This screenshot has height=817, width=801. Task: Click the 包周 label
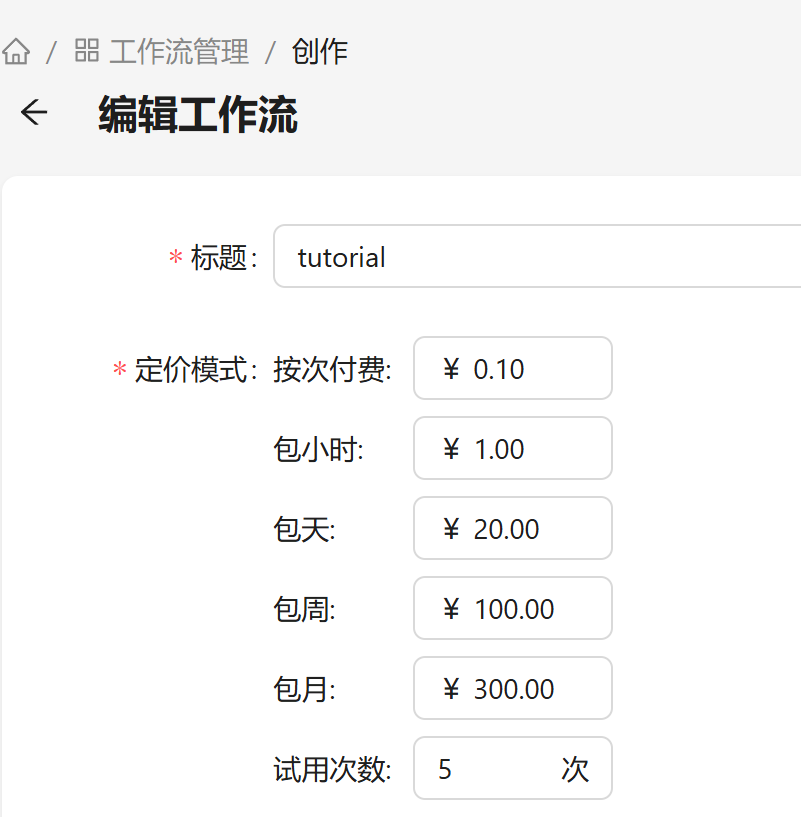[x=304, y=610]
